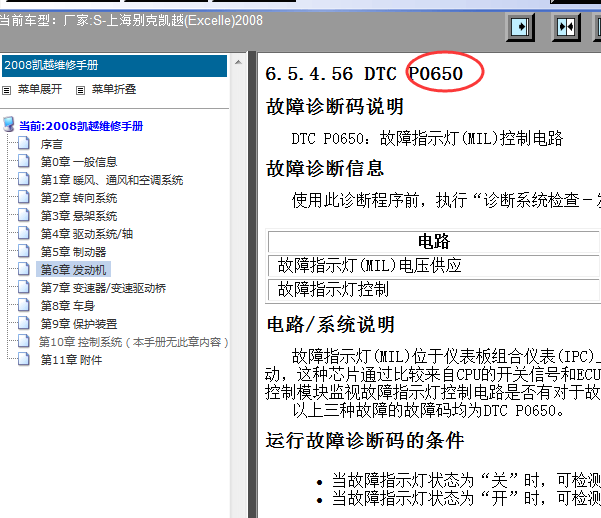Screen dimensions: 601x518
Task: Click bullet line with 状态为"开"时
Action: pos(466,498)
